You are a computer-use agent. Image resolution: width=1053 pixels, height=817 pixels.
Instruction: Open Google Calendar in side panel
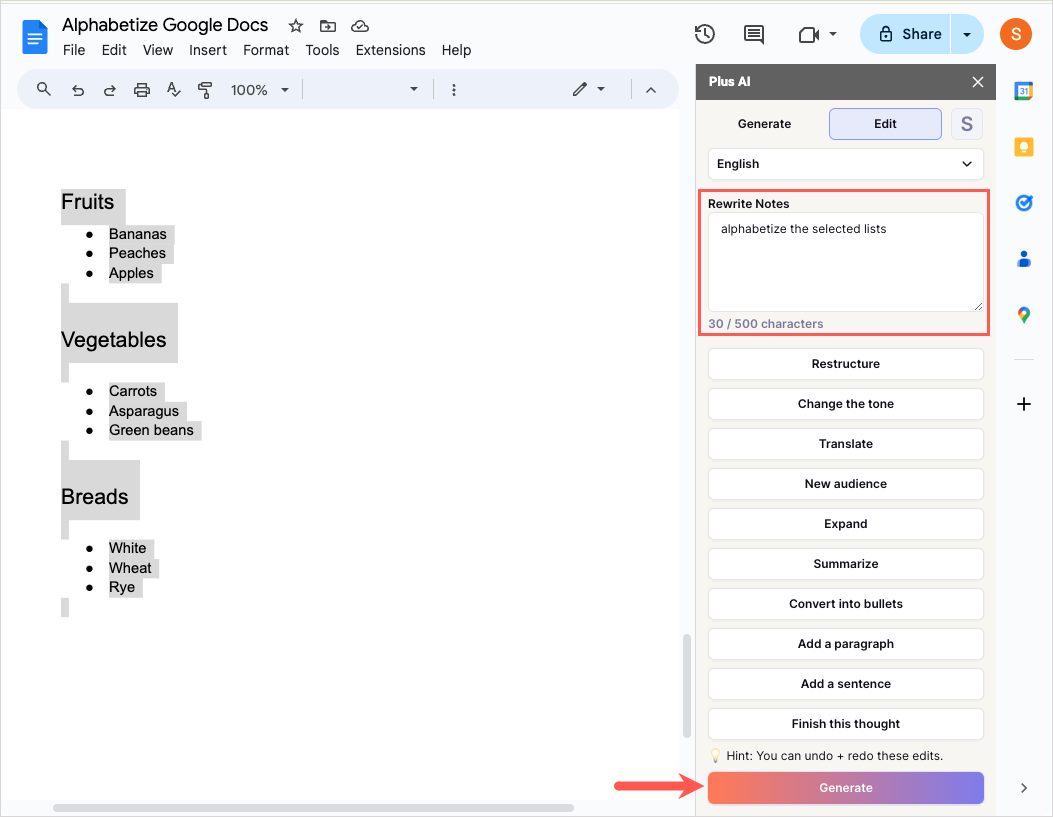tap(1023, 91)
